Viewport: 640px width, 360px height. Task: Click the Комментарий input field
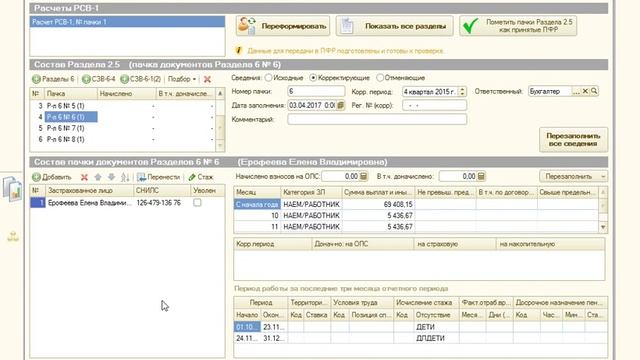click(x=377, y=119)
